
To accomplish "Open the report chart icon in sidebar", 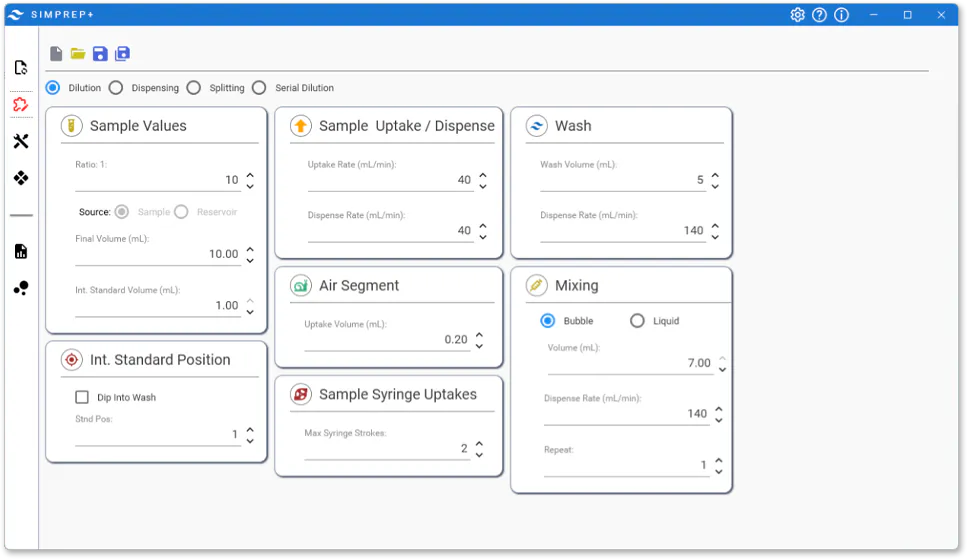I will click(x=21, y=251).
